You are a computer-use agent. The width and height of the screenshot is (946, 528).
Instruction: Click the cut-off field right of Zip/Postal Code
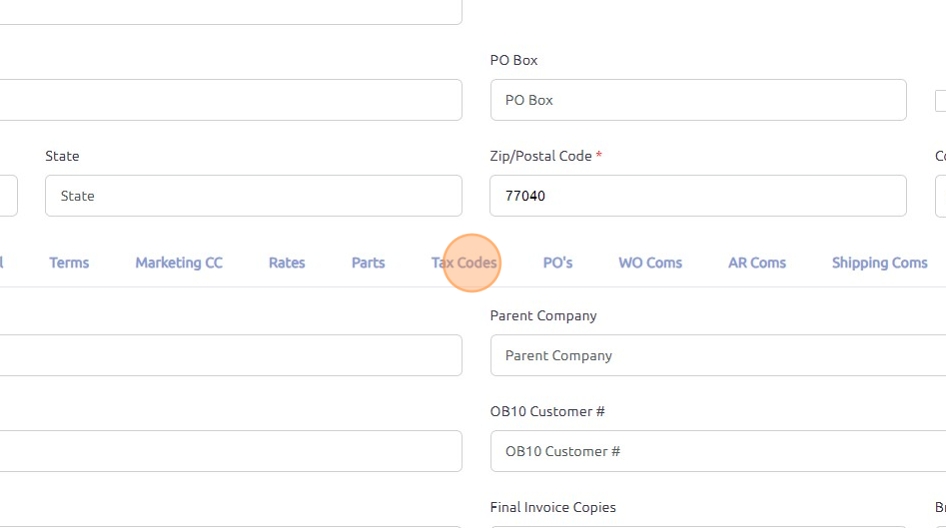(940, 196)
